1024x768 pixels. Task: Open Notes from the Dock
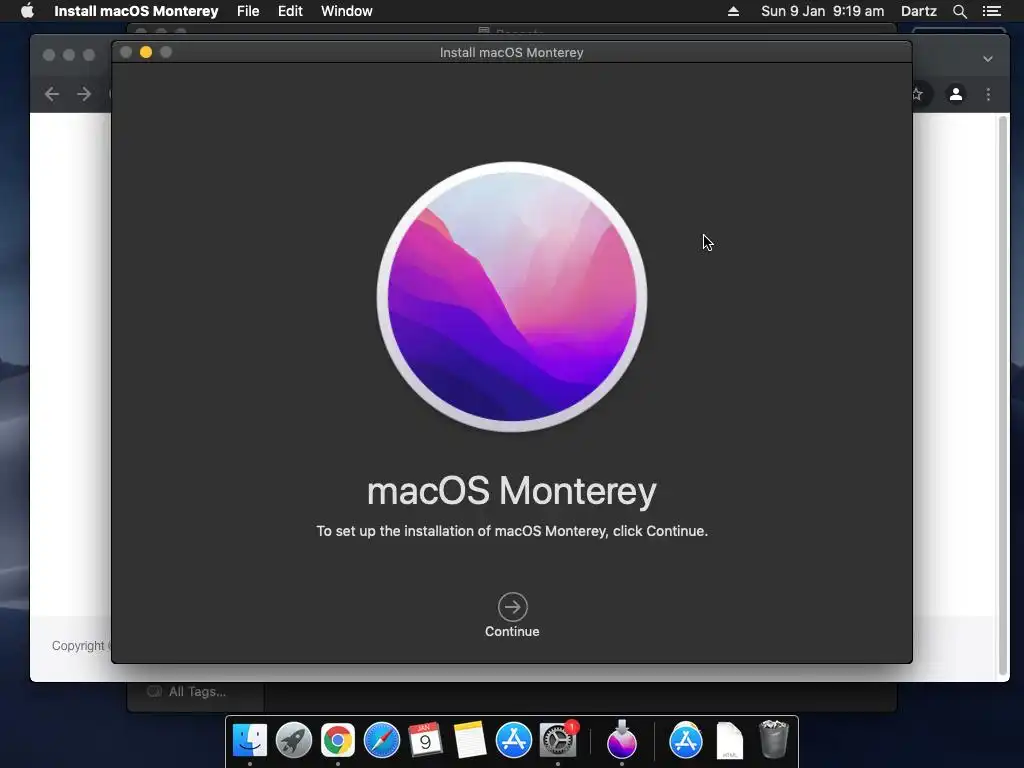[x=470, y=741]
